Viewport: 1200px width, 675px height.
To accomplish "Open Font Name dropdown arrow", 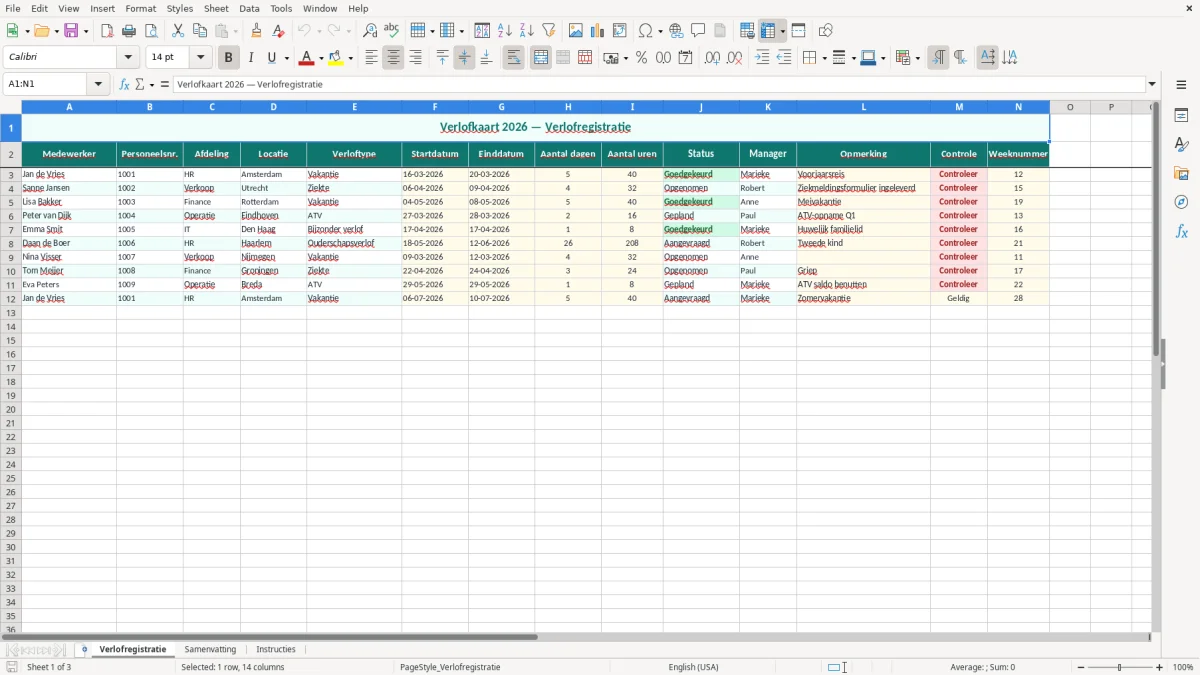I will [x=128, y=58].
